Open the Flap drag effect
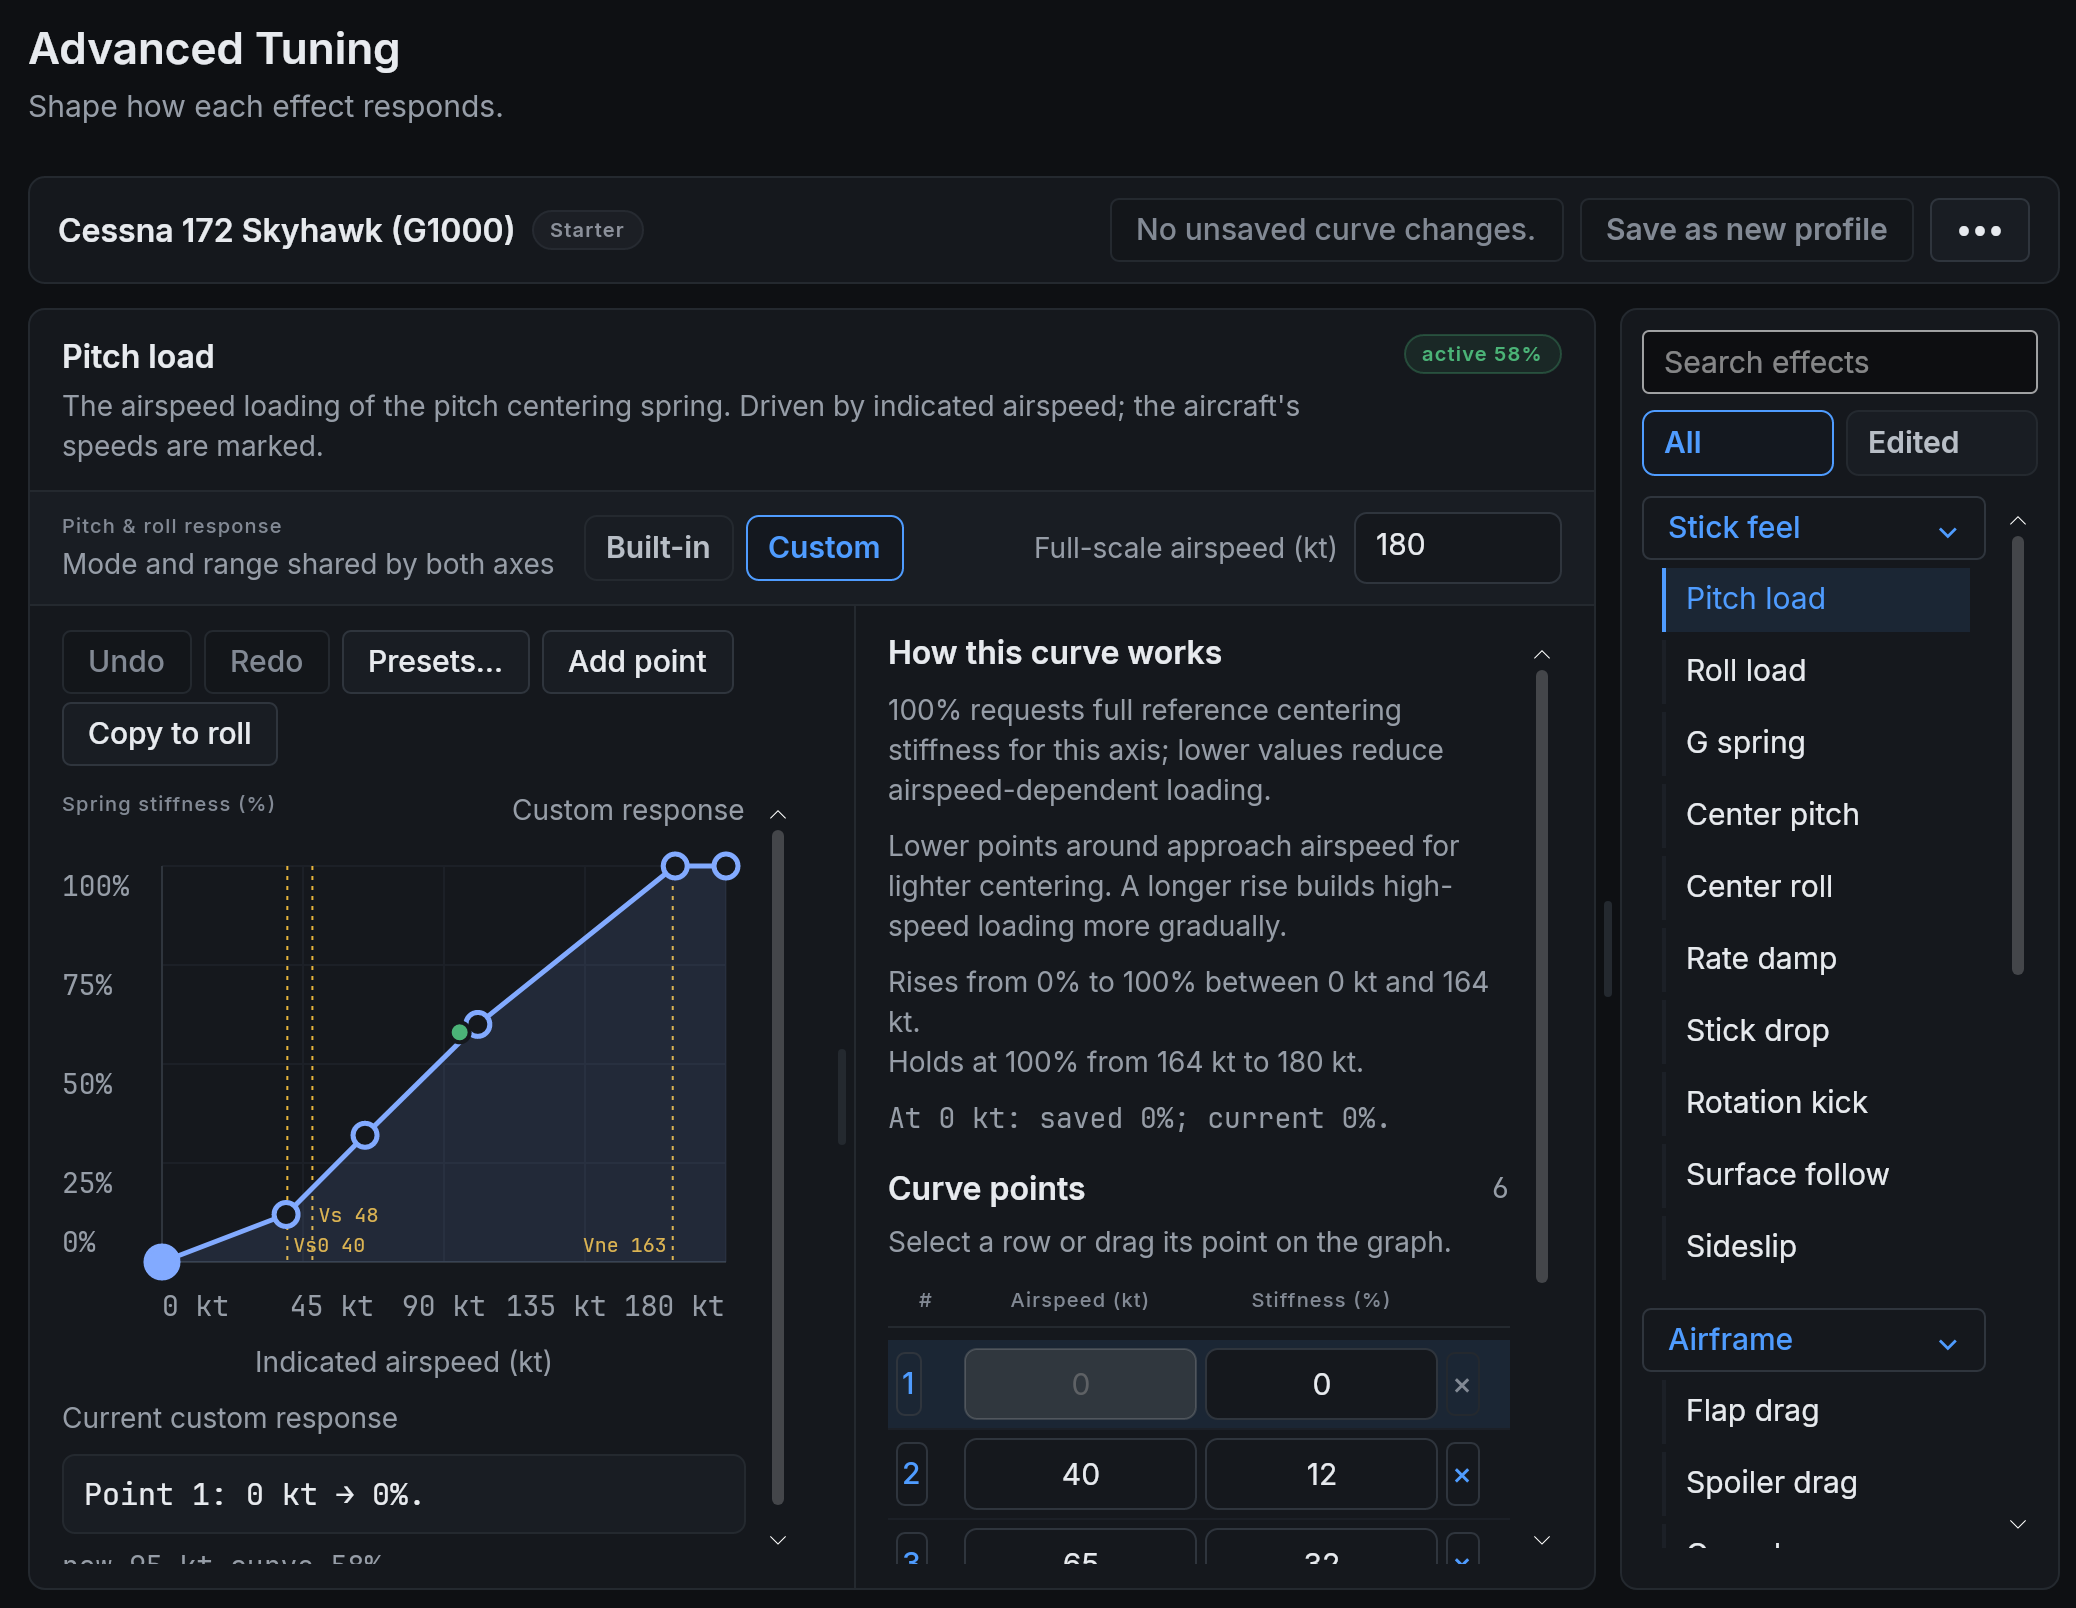This screenshot has height=1608, width=2076. pyautogui.click(x=1816, y=1411)
